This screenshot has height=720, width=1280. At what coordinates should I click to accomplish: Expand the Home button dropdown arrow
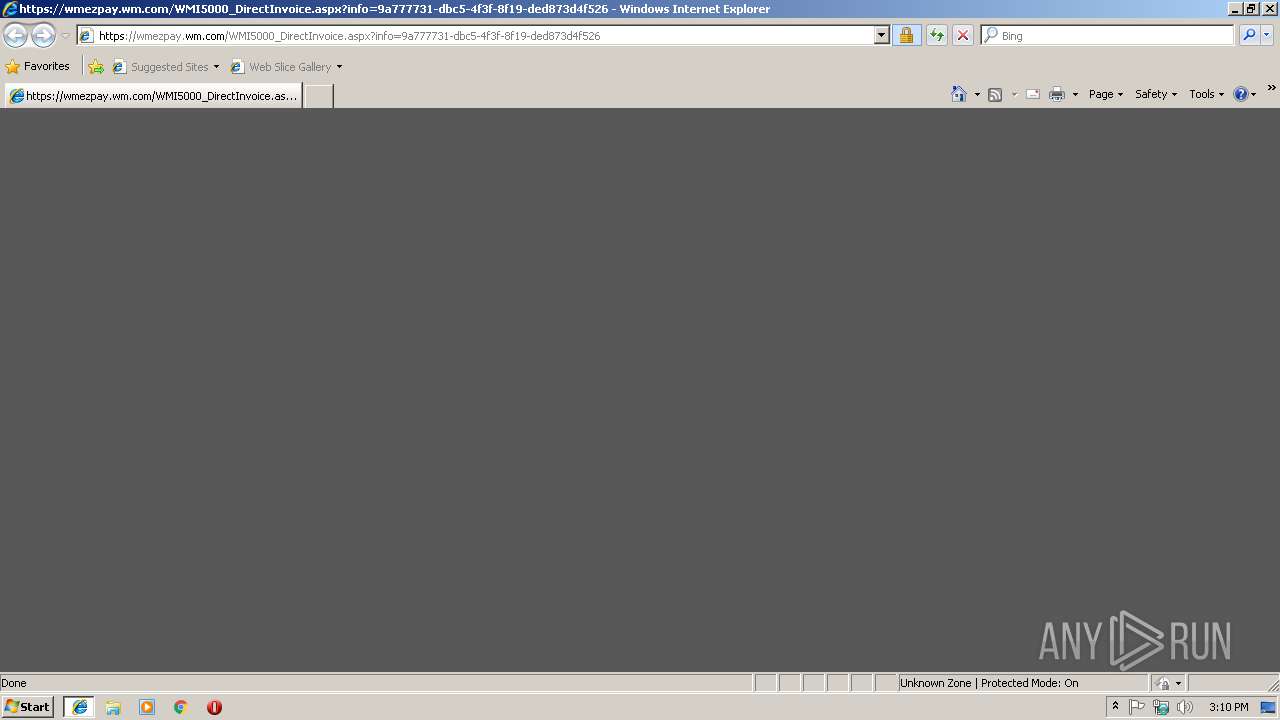pos(977,94)
